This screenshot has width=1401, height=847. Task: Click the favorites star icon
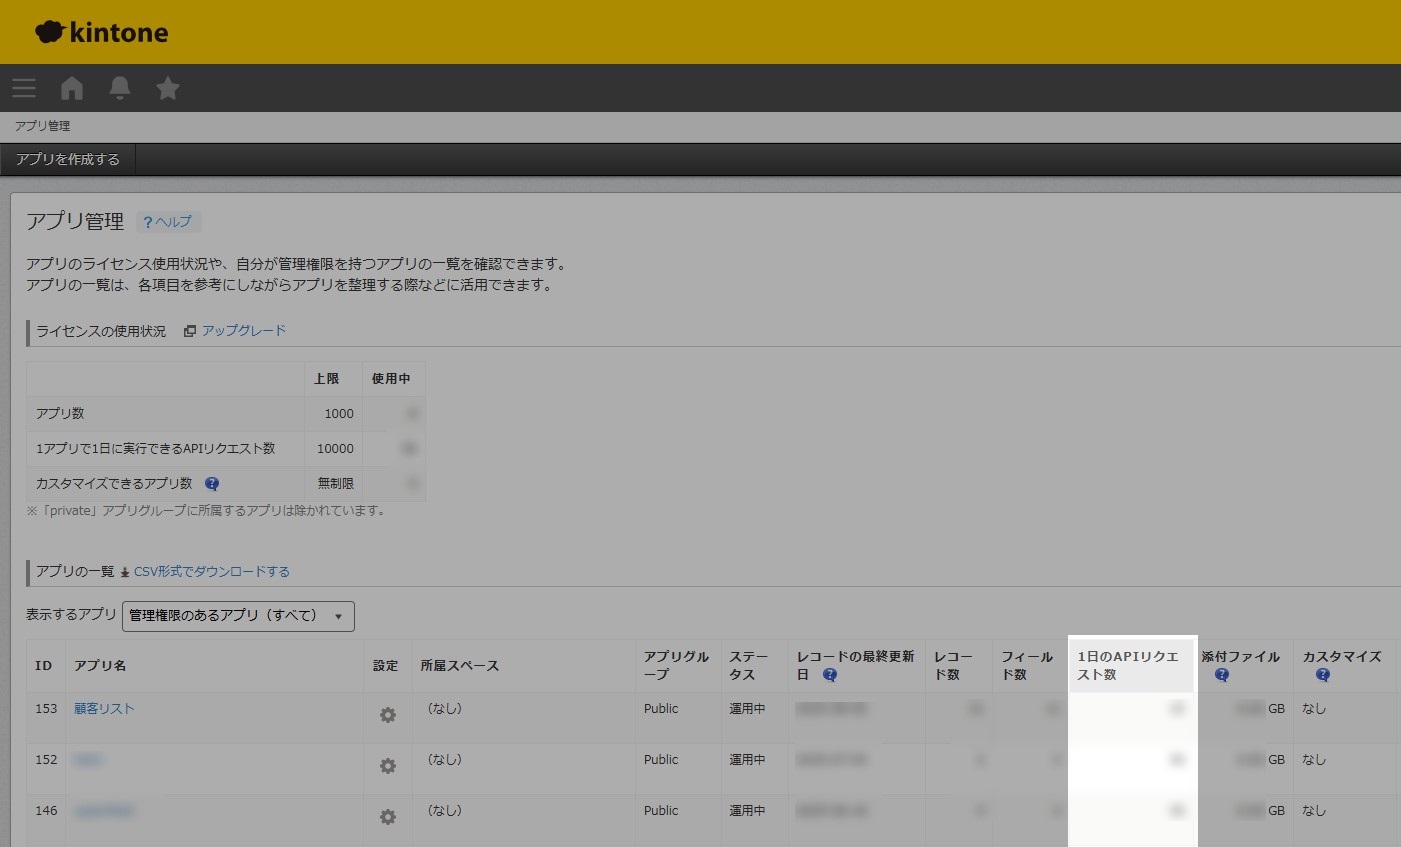[167, 88]
